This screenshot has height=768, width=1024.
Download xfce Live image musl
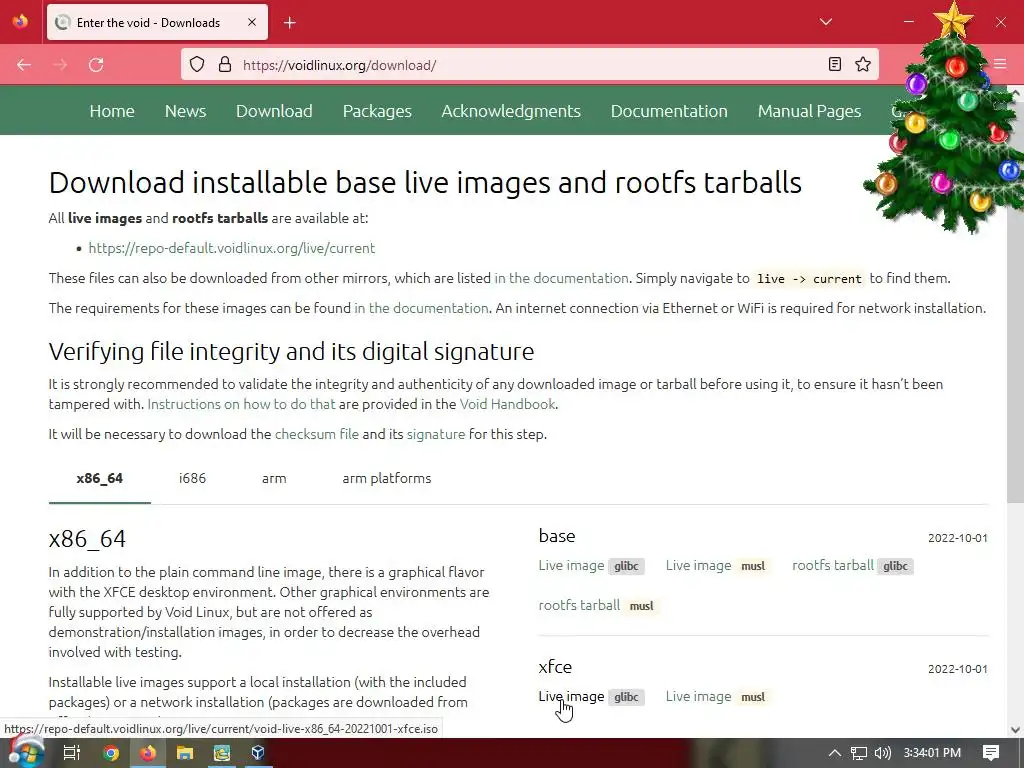[718, 697]
